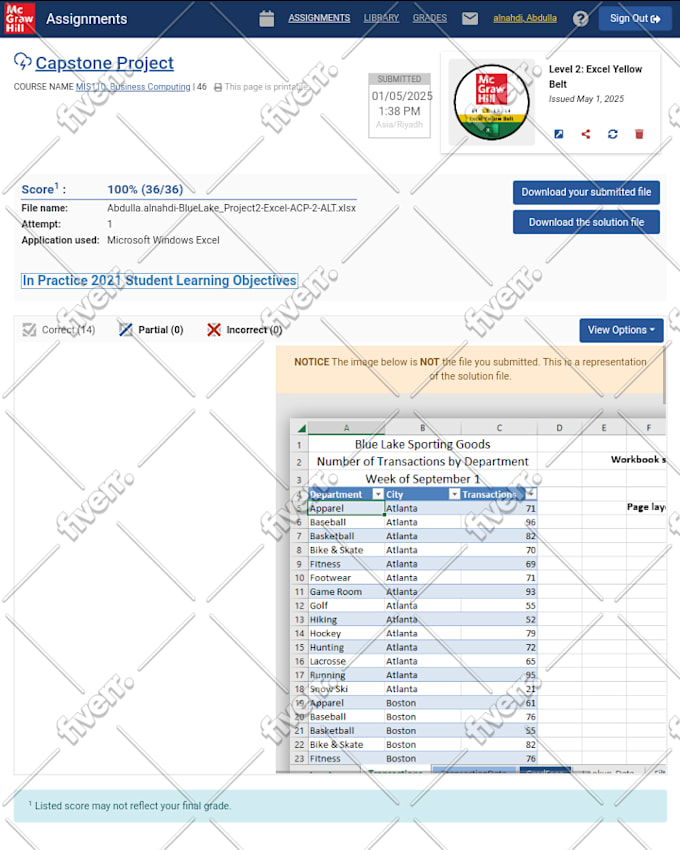Open the MIS110 Business Computing course link
This screenshot has height=850, width=680.
click(x=133, y=87)
